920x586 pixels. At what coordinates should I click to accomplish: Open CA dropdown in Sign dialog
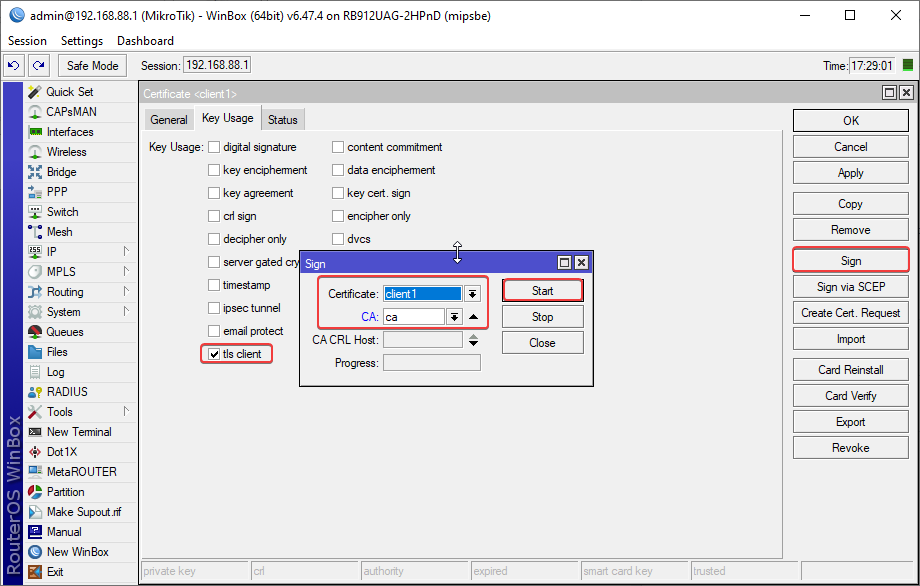[x=454, y=317]
